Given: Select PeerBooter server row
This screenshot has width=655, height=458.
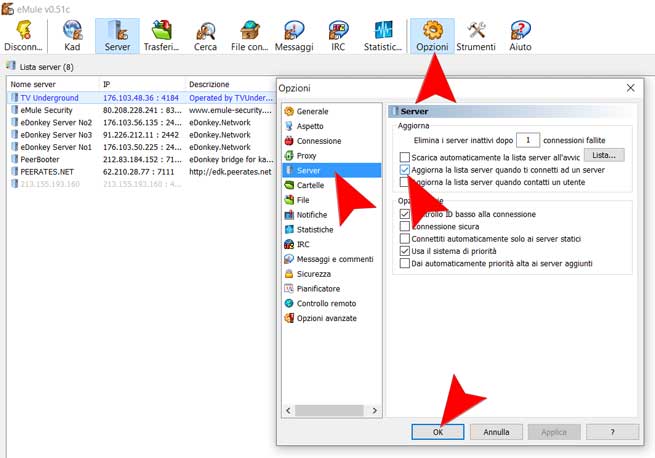Looking at the screenshot, I should [x=141, y=160].
